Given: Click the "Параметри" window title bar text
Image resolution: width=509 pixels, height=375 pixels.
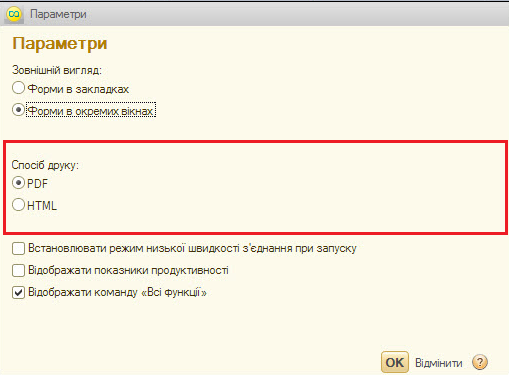Looking at the screenshot, I should [x=58, y=14].
